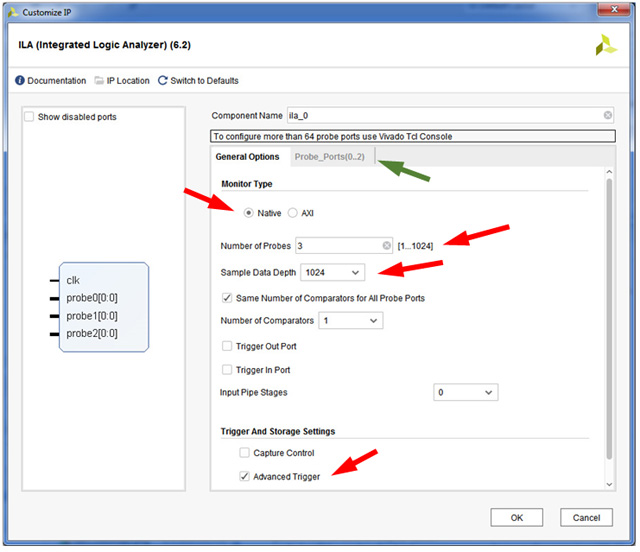This screenshot has width=640, height=552.
Task: Select the General Options tab
Action: click(248, 157)
